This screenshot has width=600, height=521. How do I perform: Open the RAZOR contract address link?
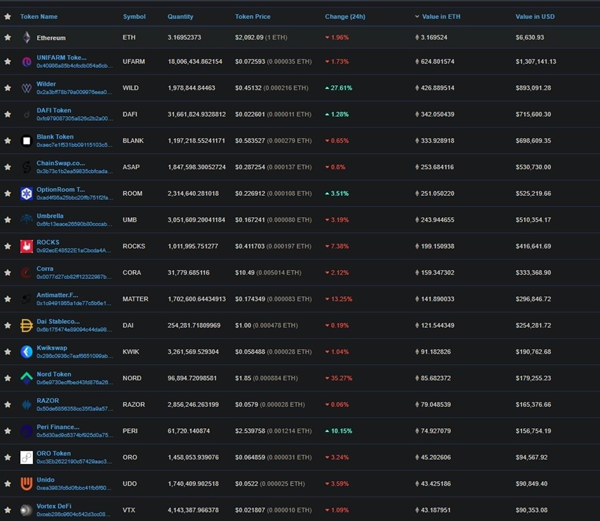(75, 409)
